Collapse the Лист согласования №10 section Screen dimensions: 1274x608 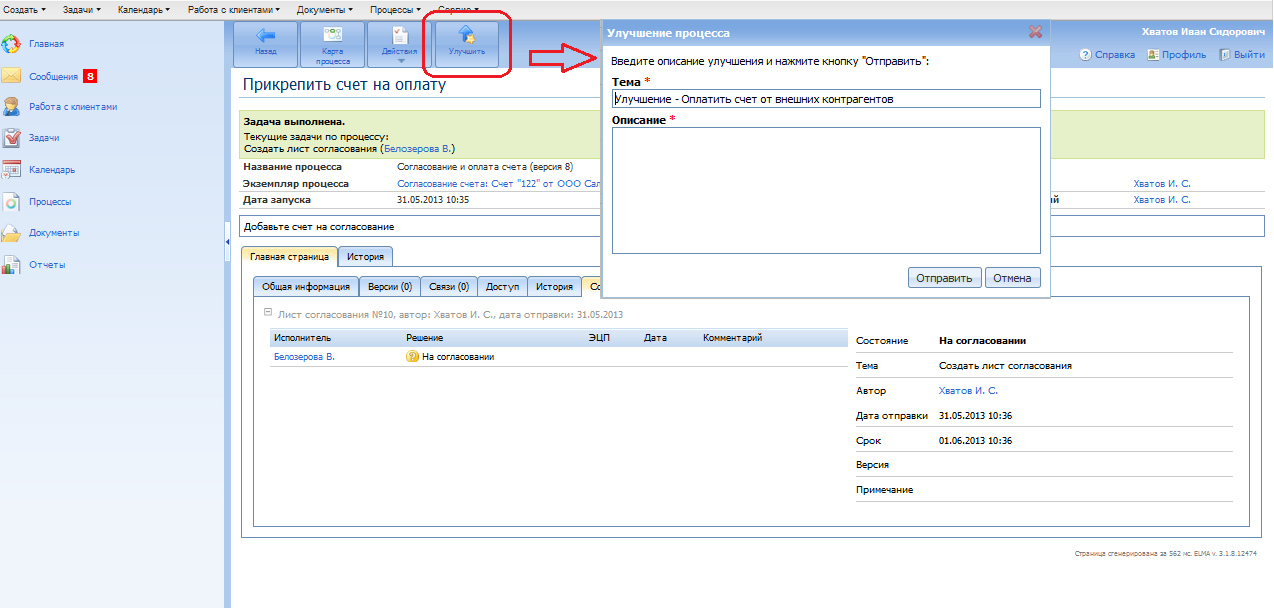click(x=268, y=313)
